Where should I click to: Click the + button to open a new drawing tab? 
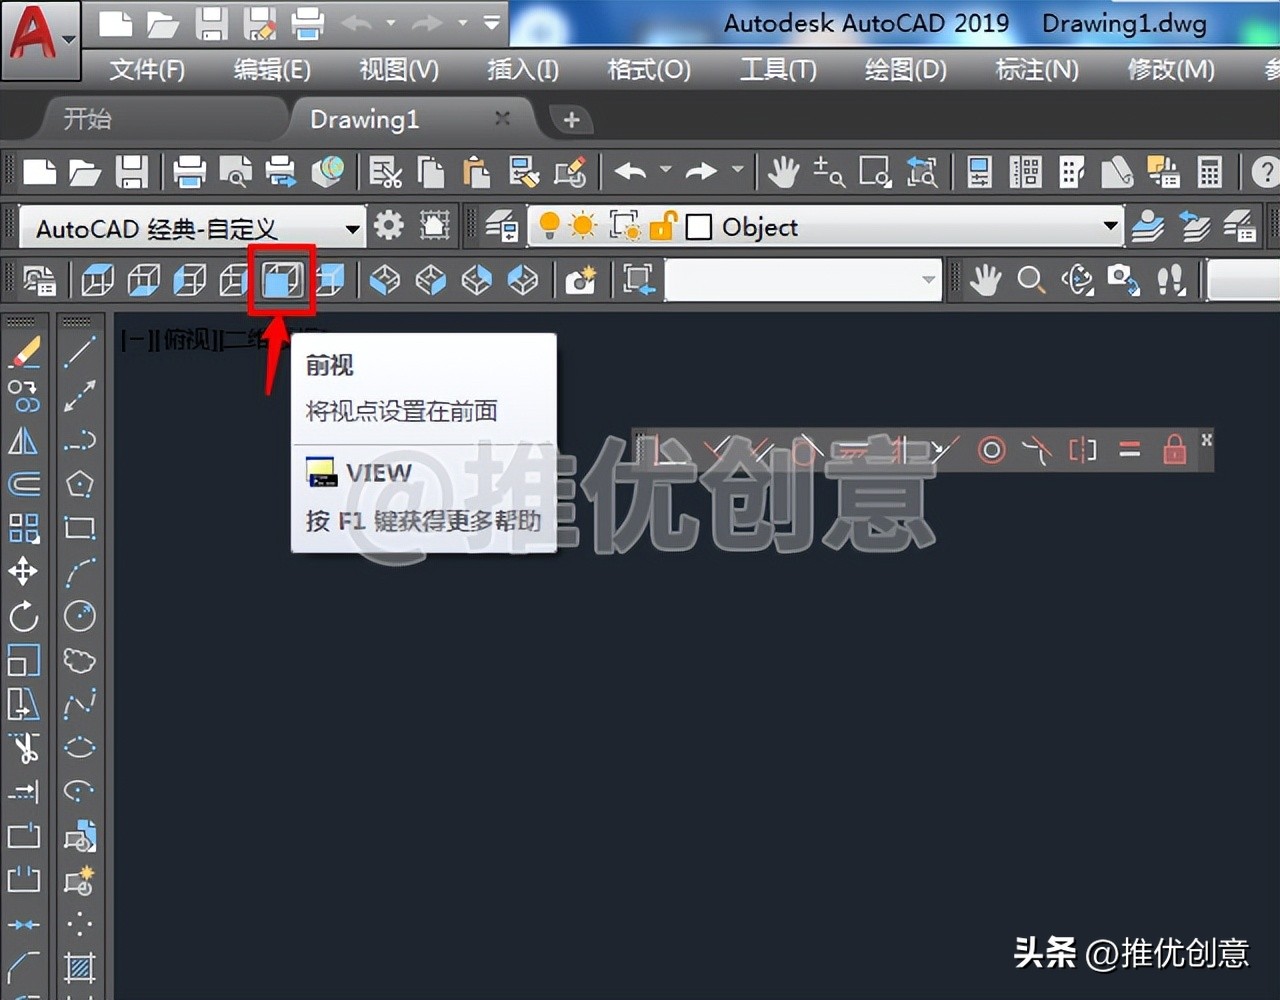pyautogui.click(x=570, y=119)
